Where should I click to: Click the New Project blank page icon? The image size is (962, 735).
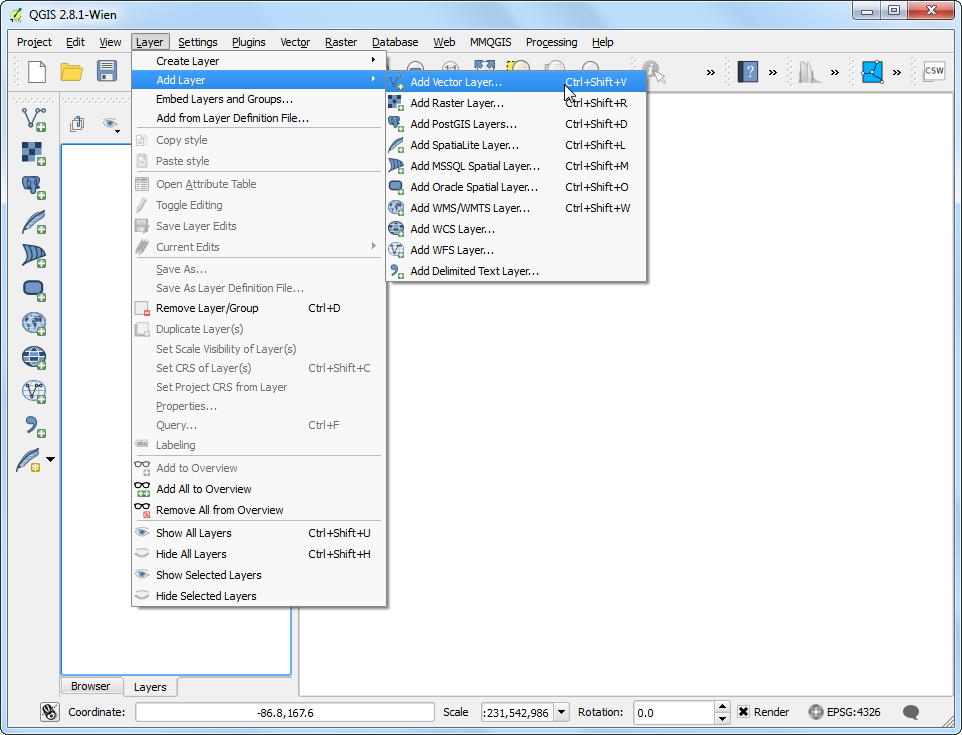click(37, 72)
